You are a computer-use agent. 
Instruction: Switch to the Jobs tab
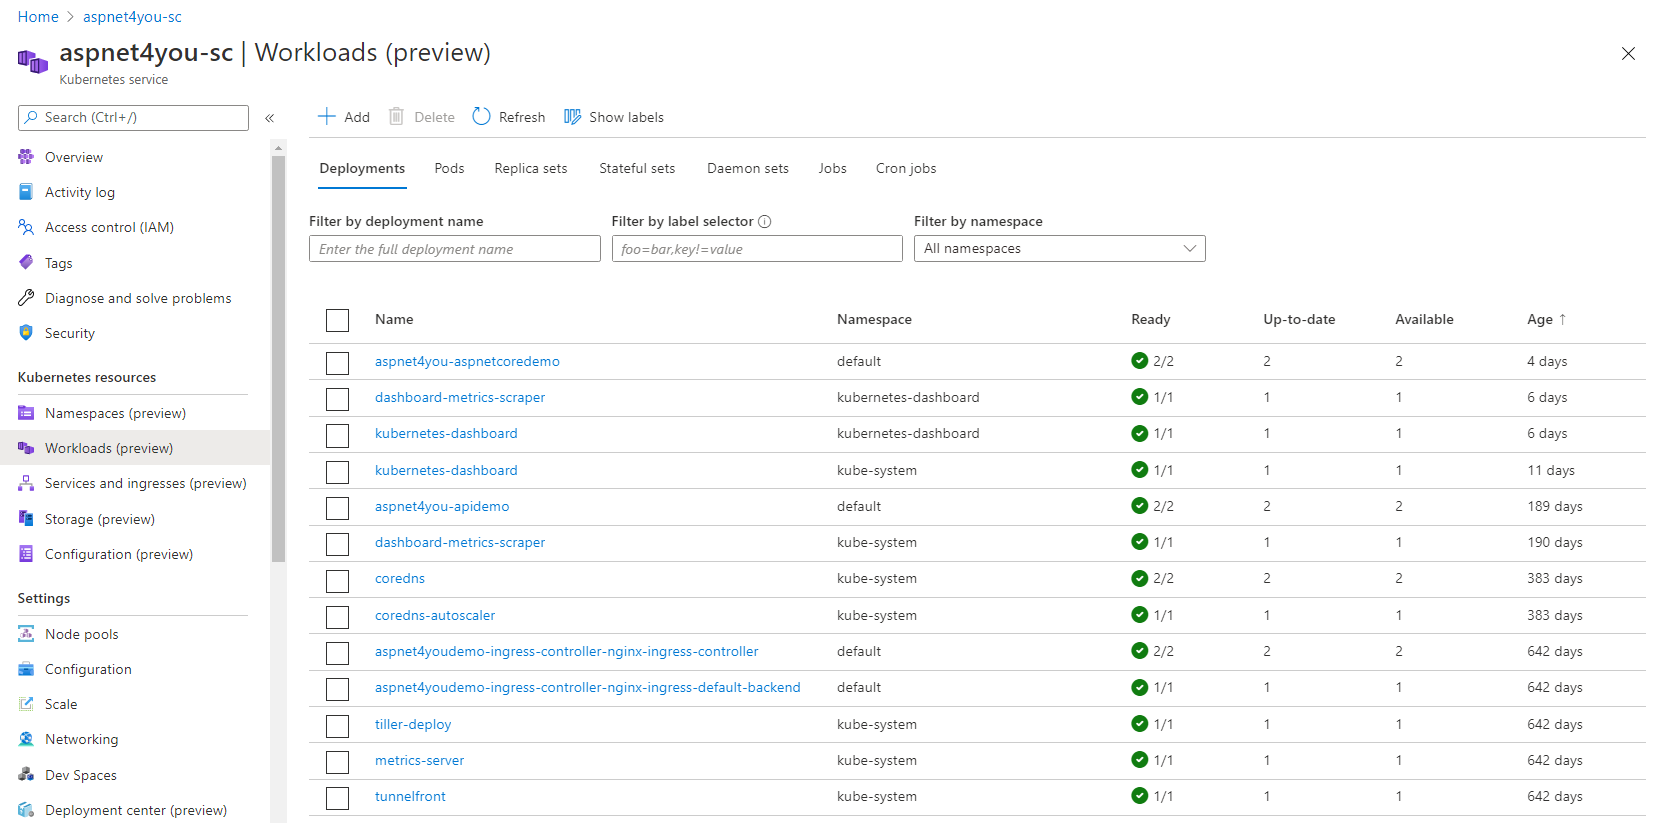[x=832, y=168]
